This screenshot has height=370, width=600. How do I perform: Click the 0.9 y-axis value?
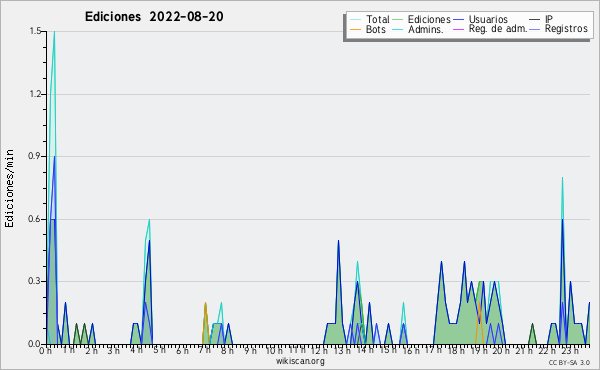pyautogui.click(x=35, y=156)
